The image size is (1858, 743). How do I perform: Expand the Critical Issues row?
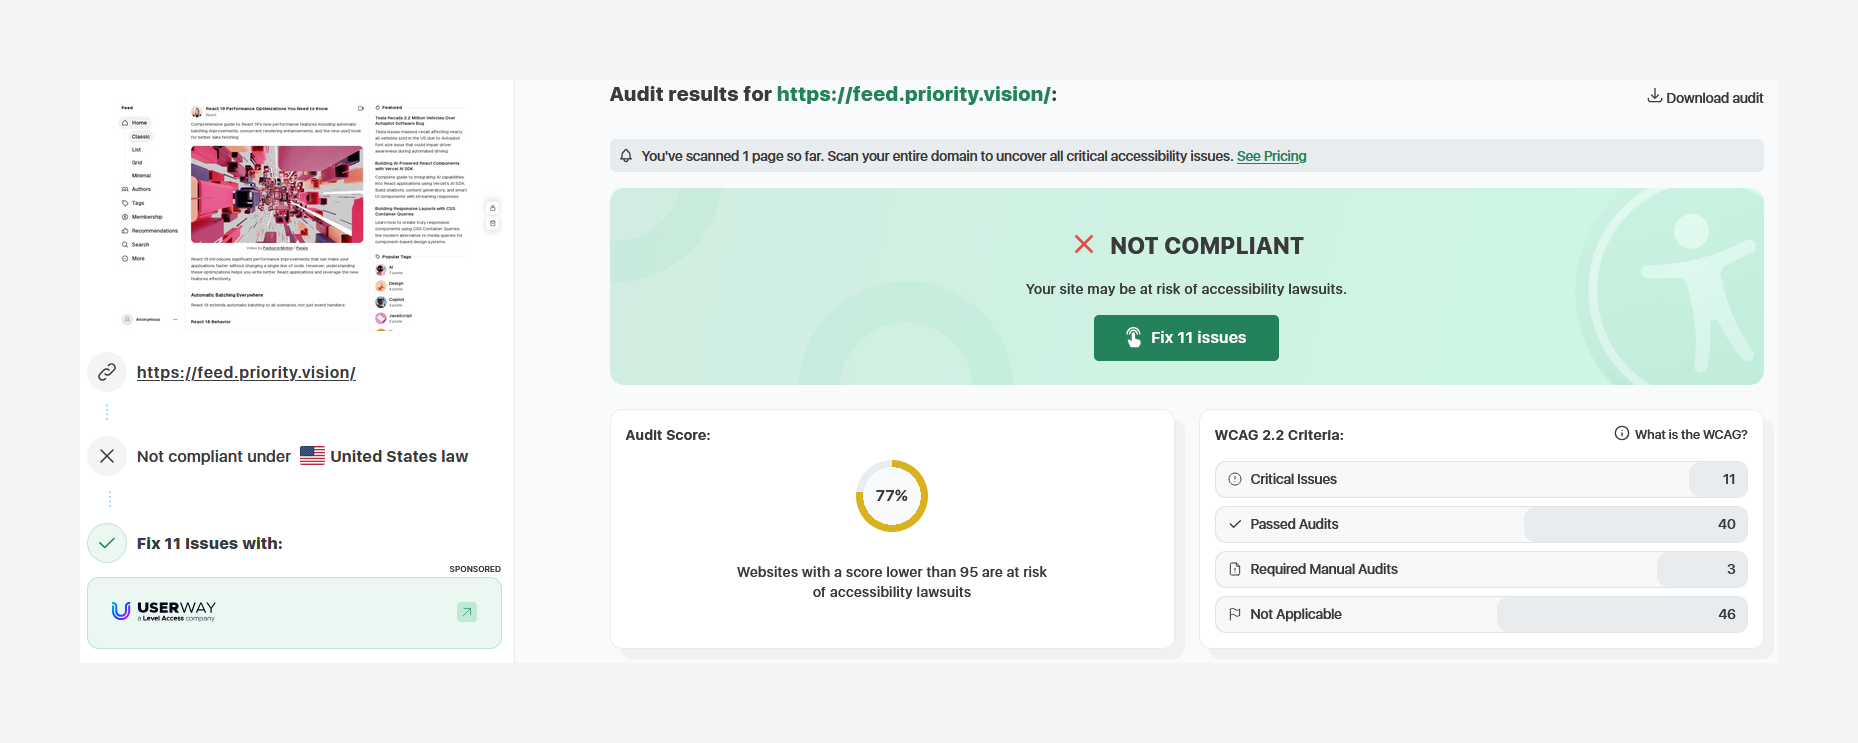[x=1481, y=479]
